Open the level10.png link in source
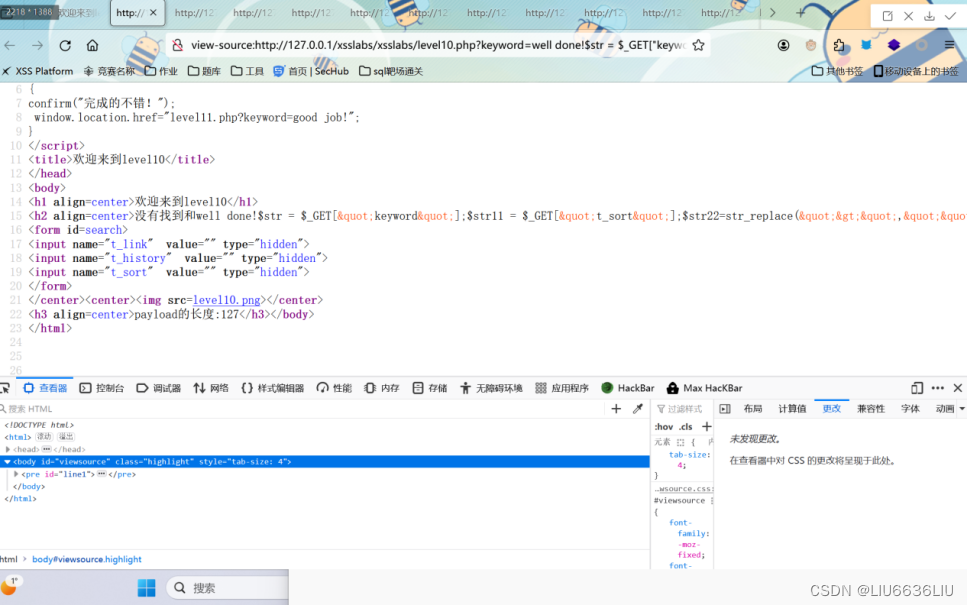The image size is (968, 606). click(x=227, y=300)
